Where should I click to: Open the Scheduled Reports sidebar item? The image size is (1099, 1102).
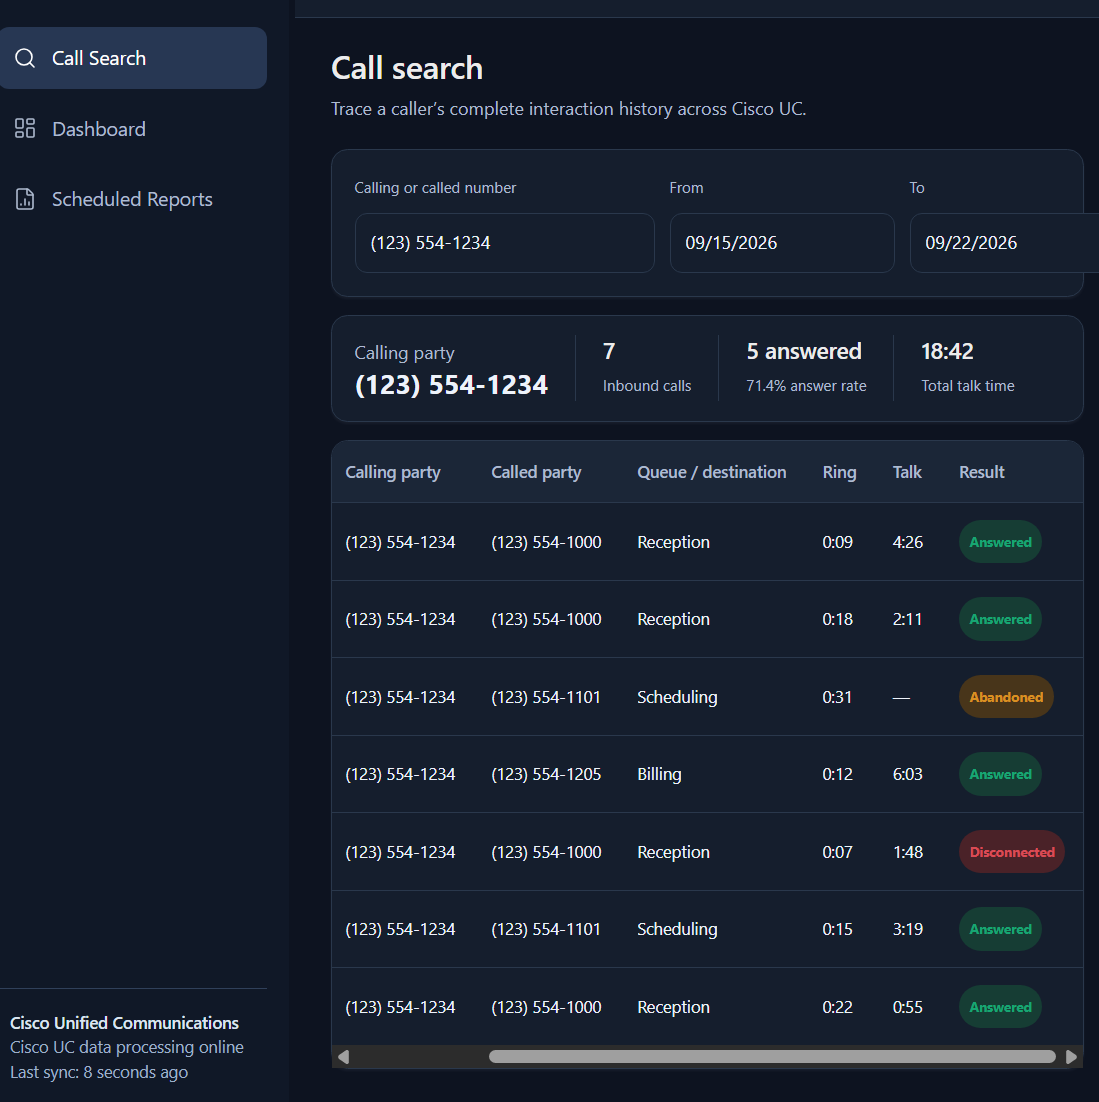pyautogui.click(x=133, y=199)
